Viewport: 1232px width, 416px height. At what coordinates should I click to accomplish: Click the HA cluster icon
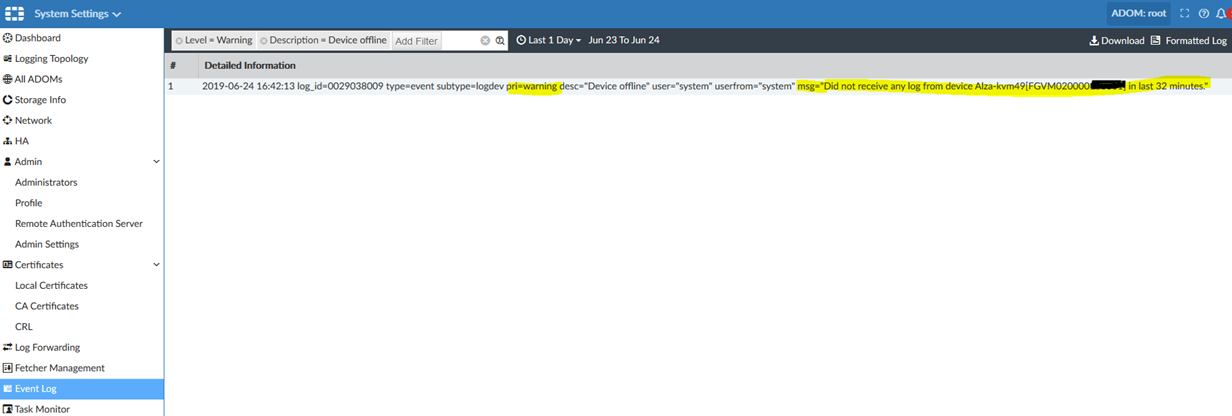7,141
